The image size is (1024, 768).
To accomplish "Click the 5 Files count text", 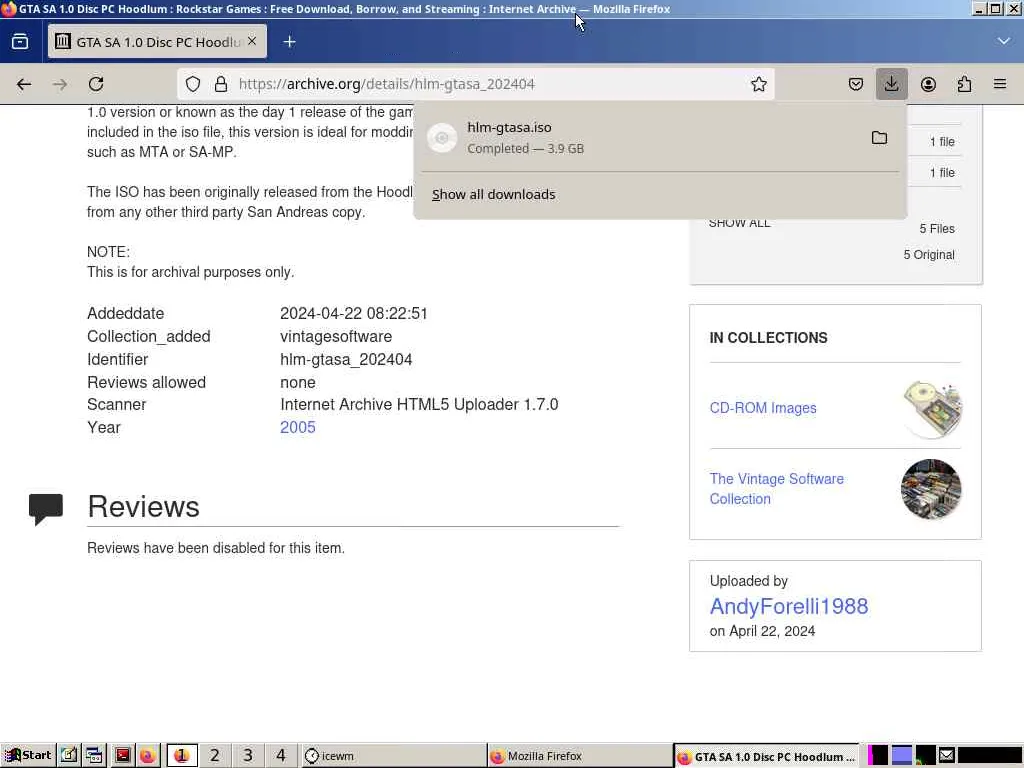I will click(936, 229).
